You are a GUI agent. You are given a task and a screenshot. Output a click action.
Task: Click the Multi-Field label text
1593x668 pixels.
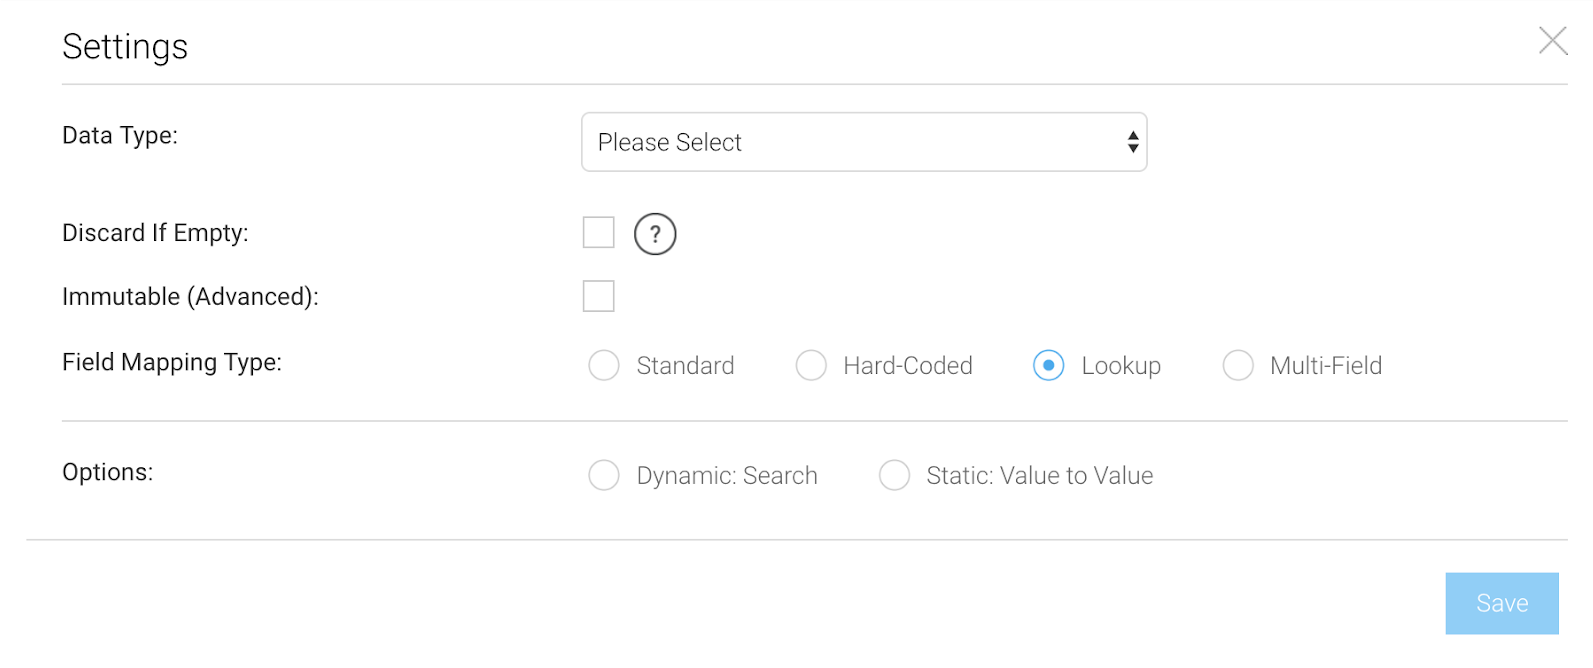click(1326, 366)
